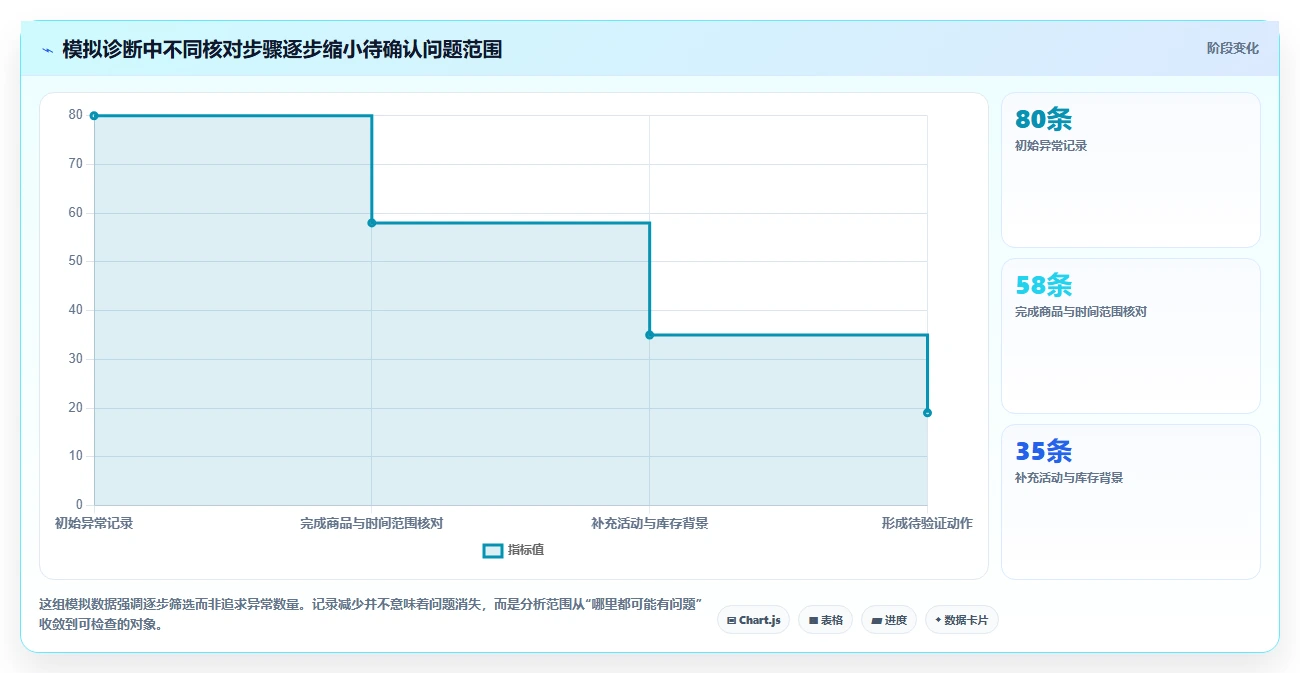Image resolution: width=1300 pixels, height=673 pixels.
Task: Open the 35条 补充活动与库存背景 card
Action: click(x=1130, y=502)
